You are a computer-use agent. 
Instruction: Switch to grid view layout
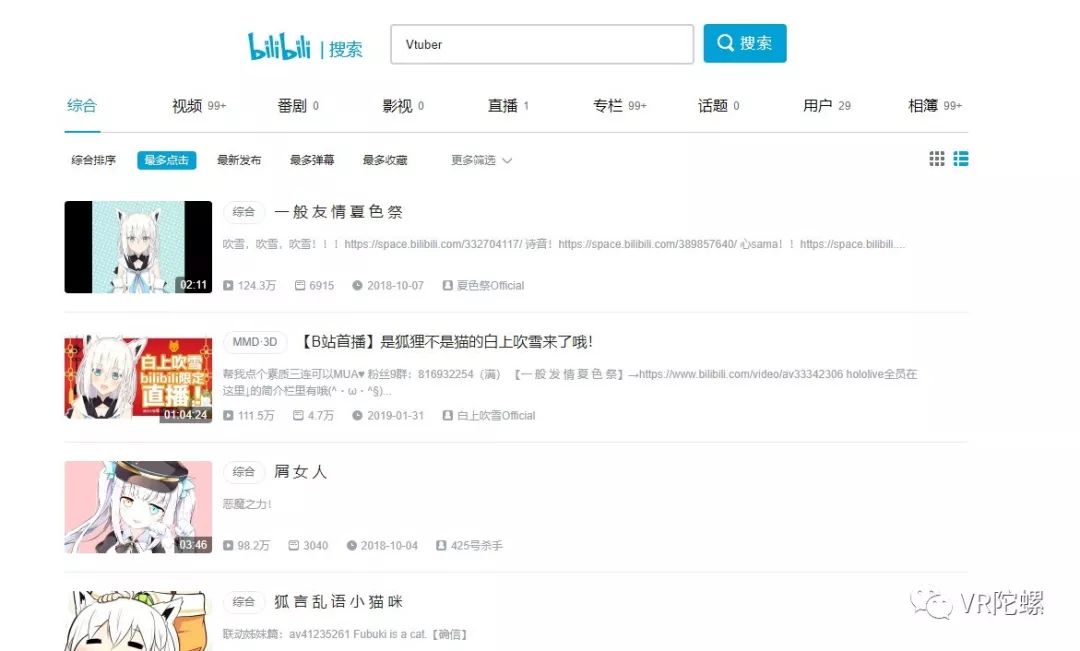pos(937,159)
